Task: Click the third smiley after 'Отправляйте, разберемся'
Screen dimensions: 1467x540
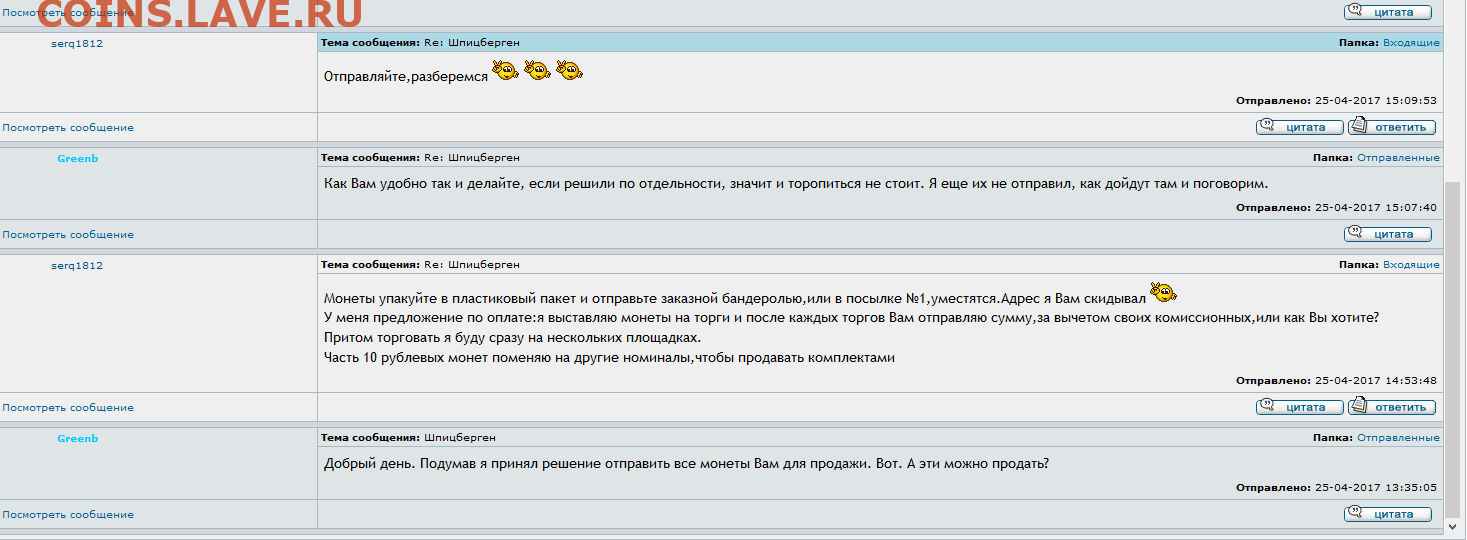Action: pos(569,71)
